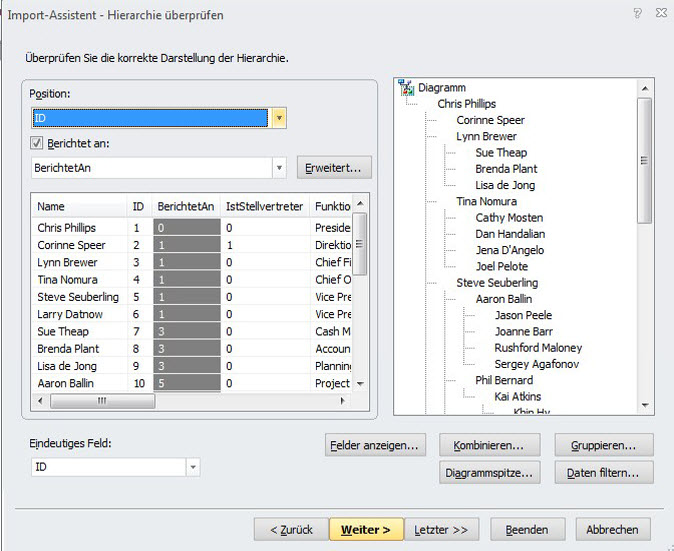This screenshot has width=674, height=551.
Task: Select Rushford Maloney in hierarchy tree
Action: coord(538,348)
